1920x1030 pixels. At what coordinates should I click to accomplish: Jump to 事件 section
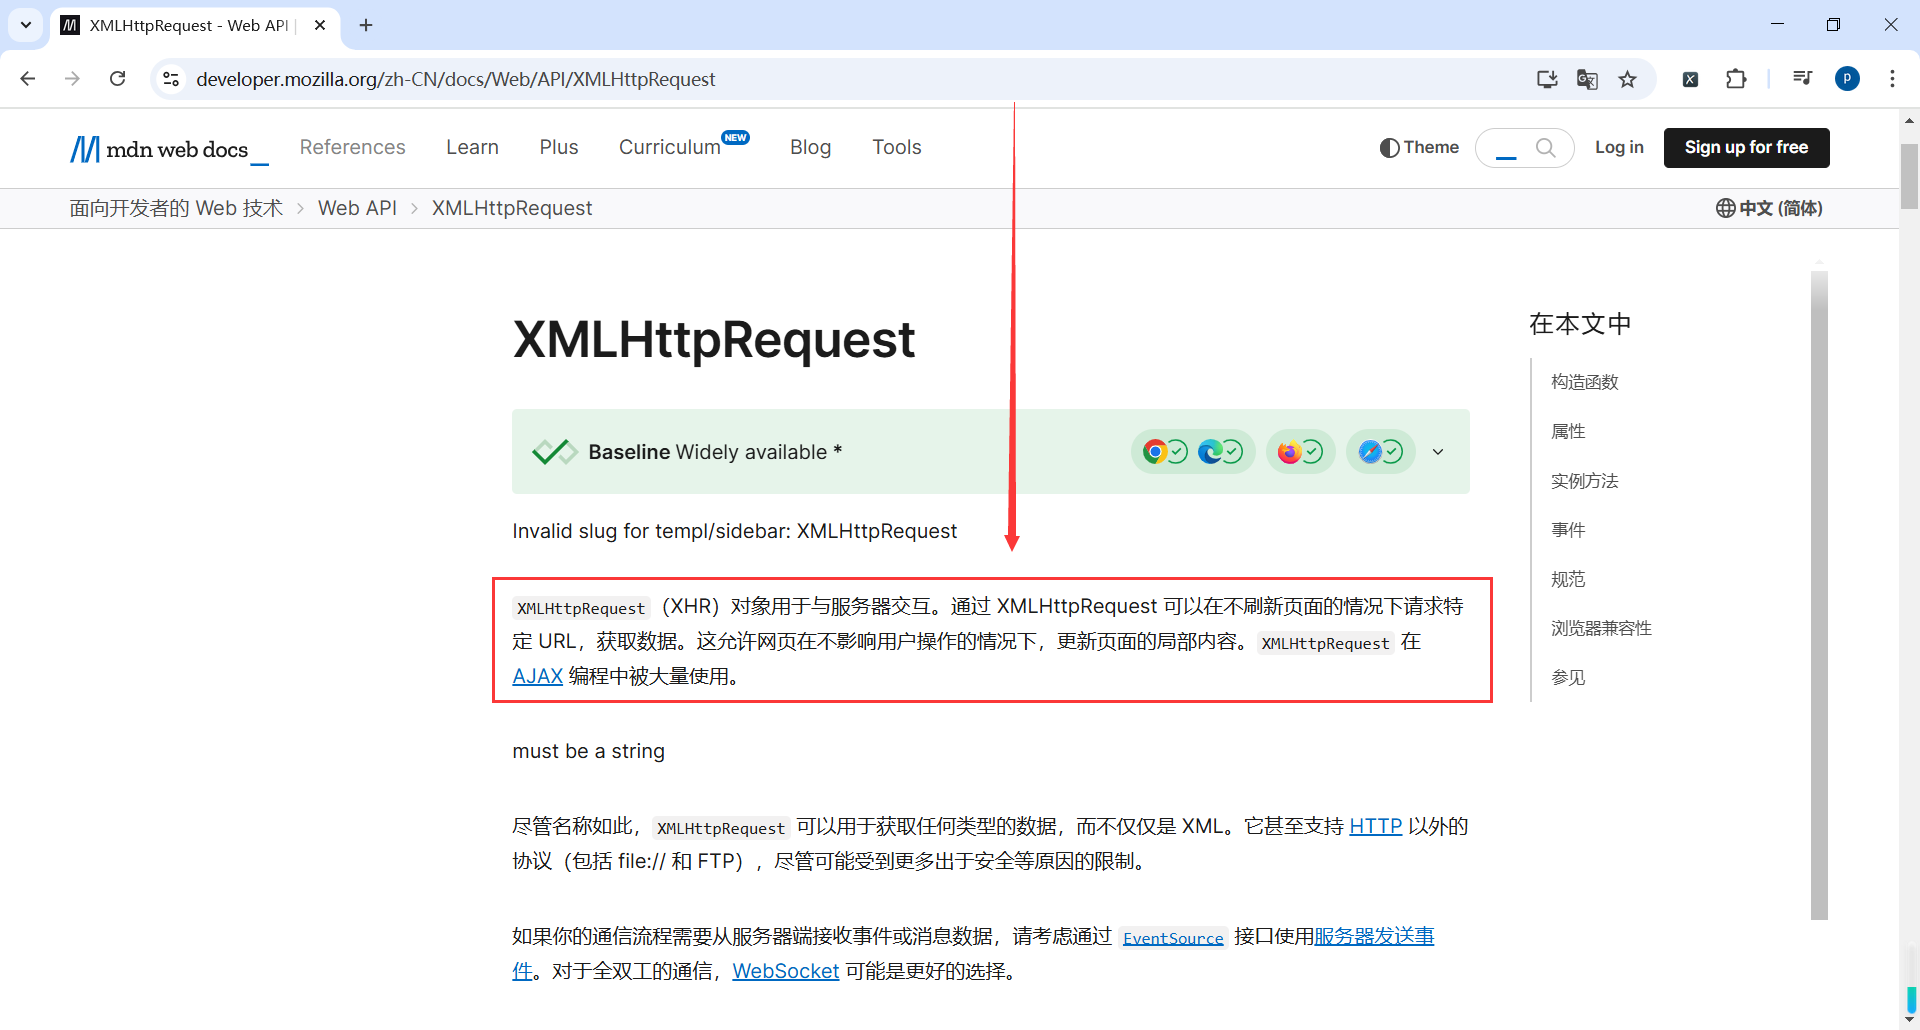click(1568, 530)
